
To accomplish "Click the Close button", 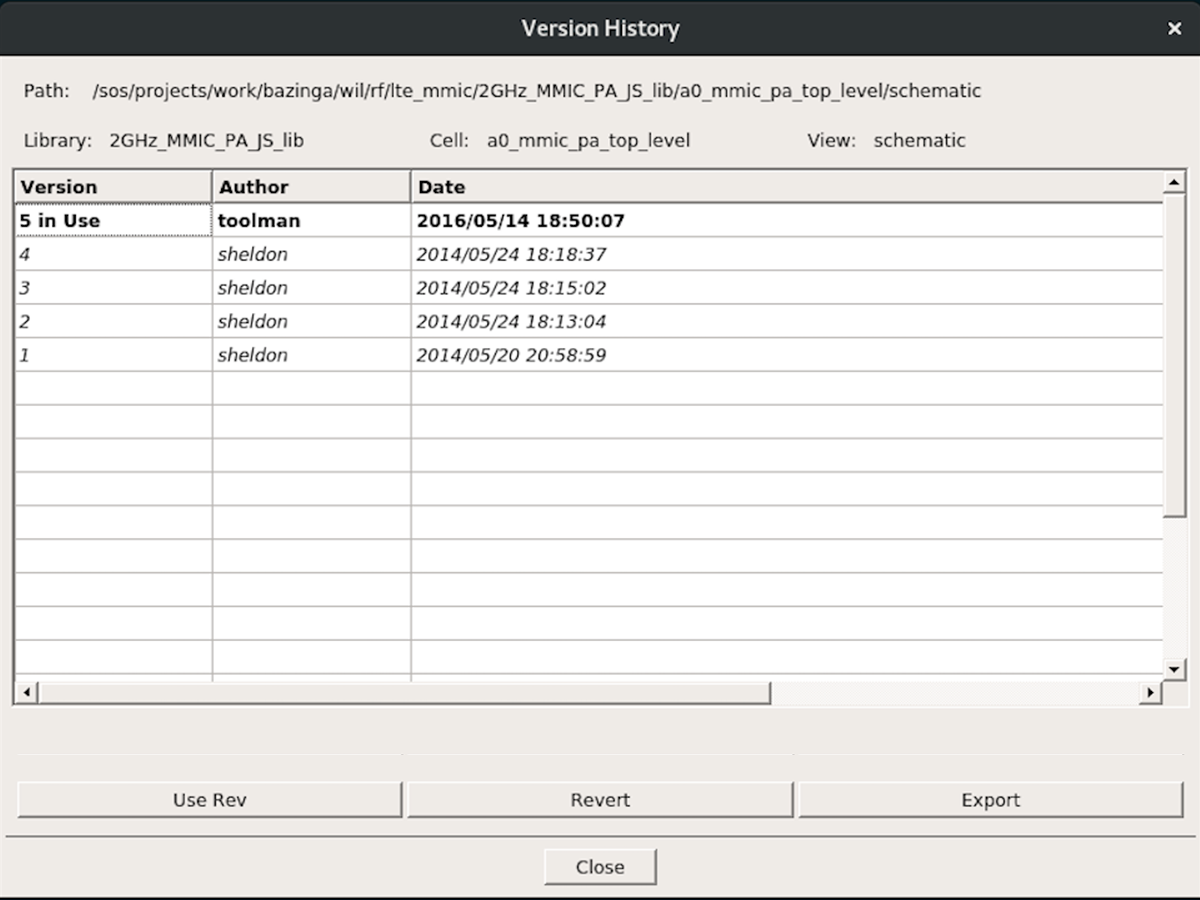I will [600, 866].
